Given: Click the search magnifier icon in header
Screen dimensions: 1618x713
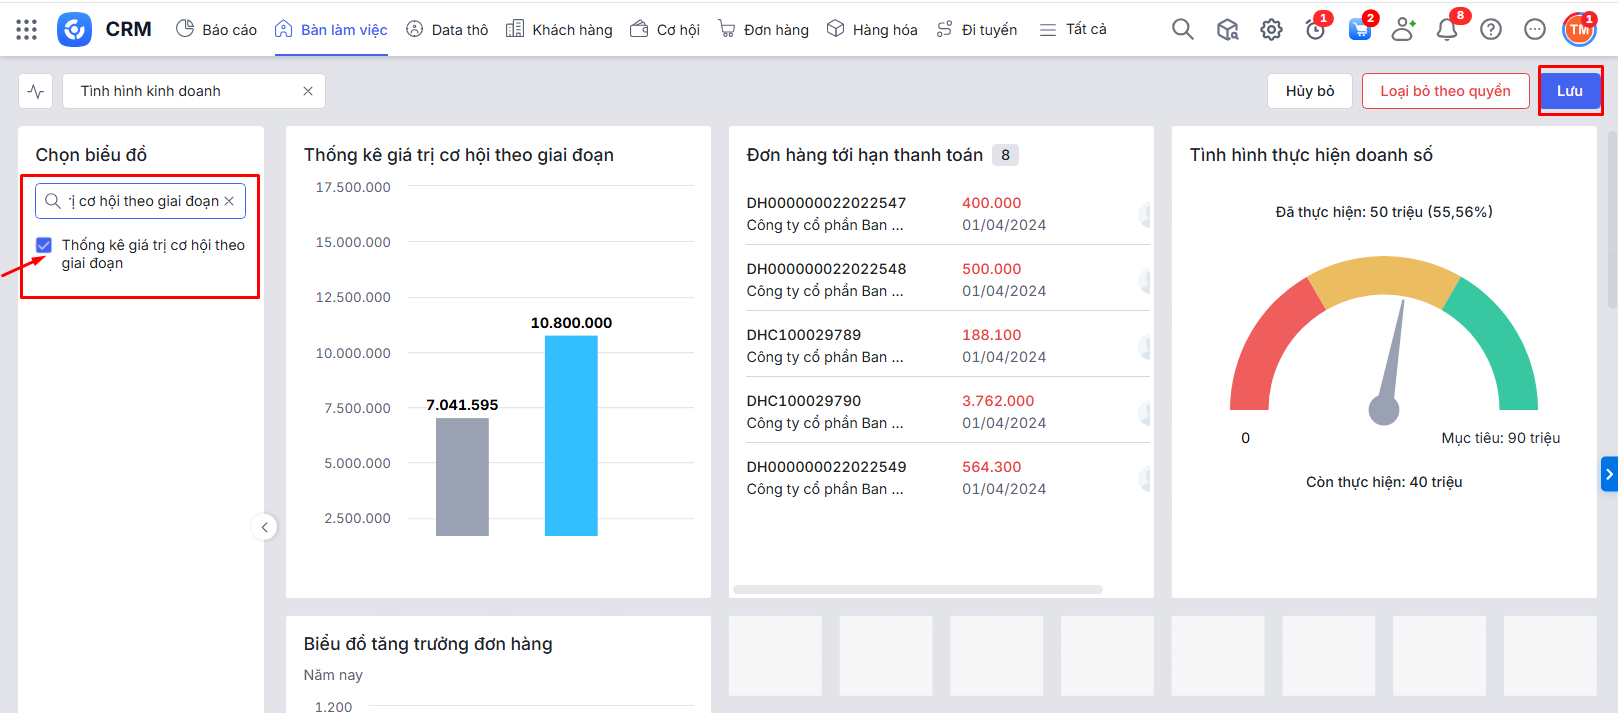Looking at the screenshot, I should (1182, 30).
